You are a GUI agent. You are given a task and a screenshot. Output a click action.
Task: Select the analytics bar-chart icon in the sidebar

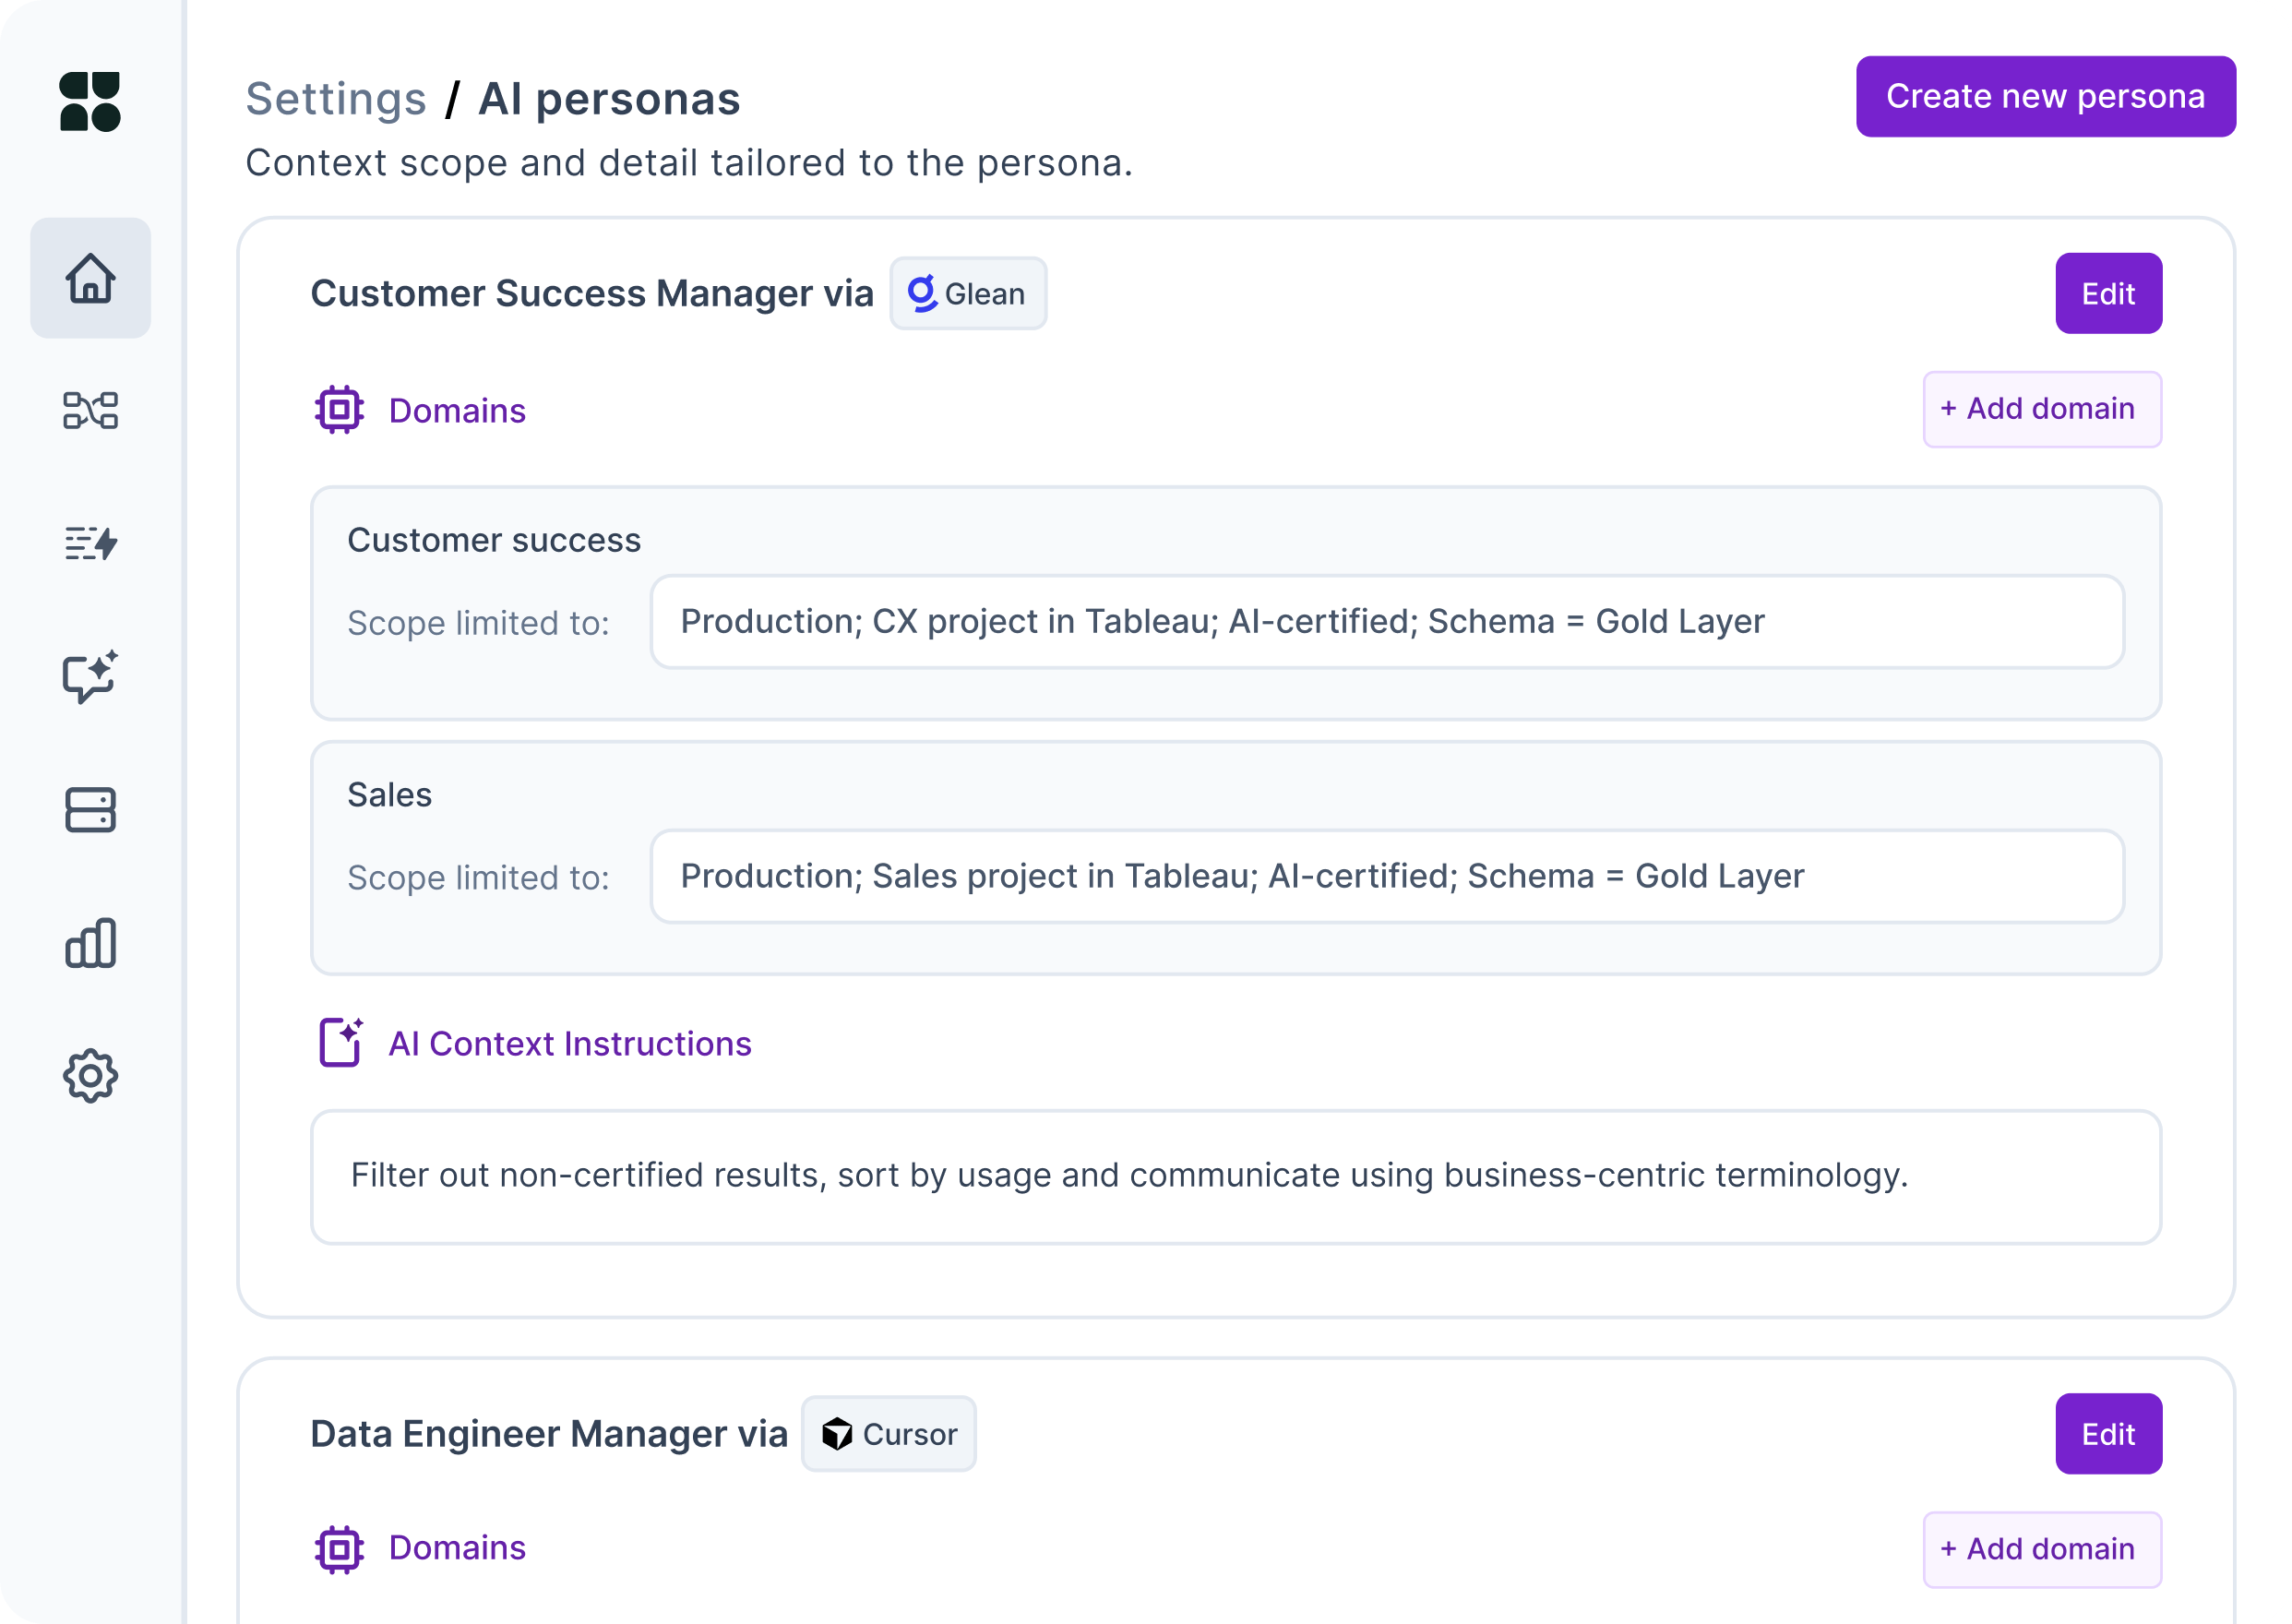(x=91, y=941)
